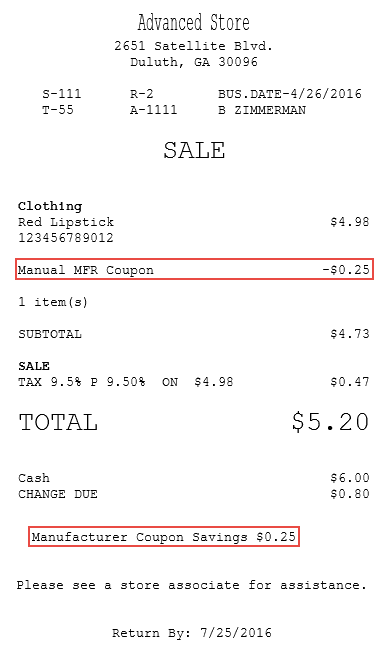Select the bold Clothing category label
Image resolution: width=388 pixels, height=652 pixels.
point(50,206)
